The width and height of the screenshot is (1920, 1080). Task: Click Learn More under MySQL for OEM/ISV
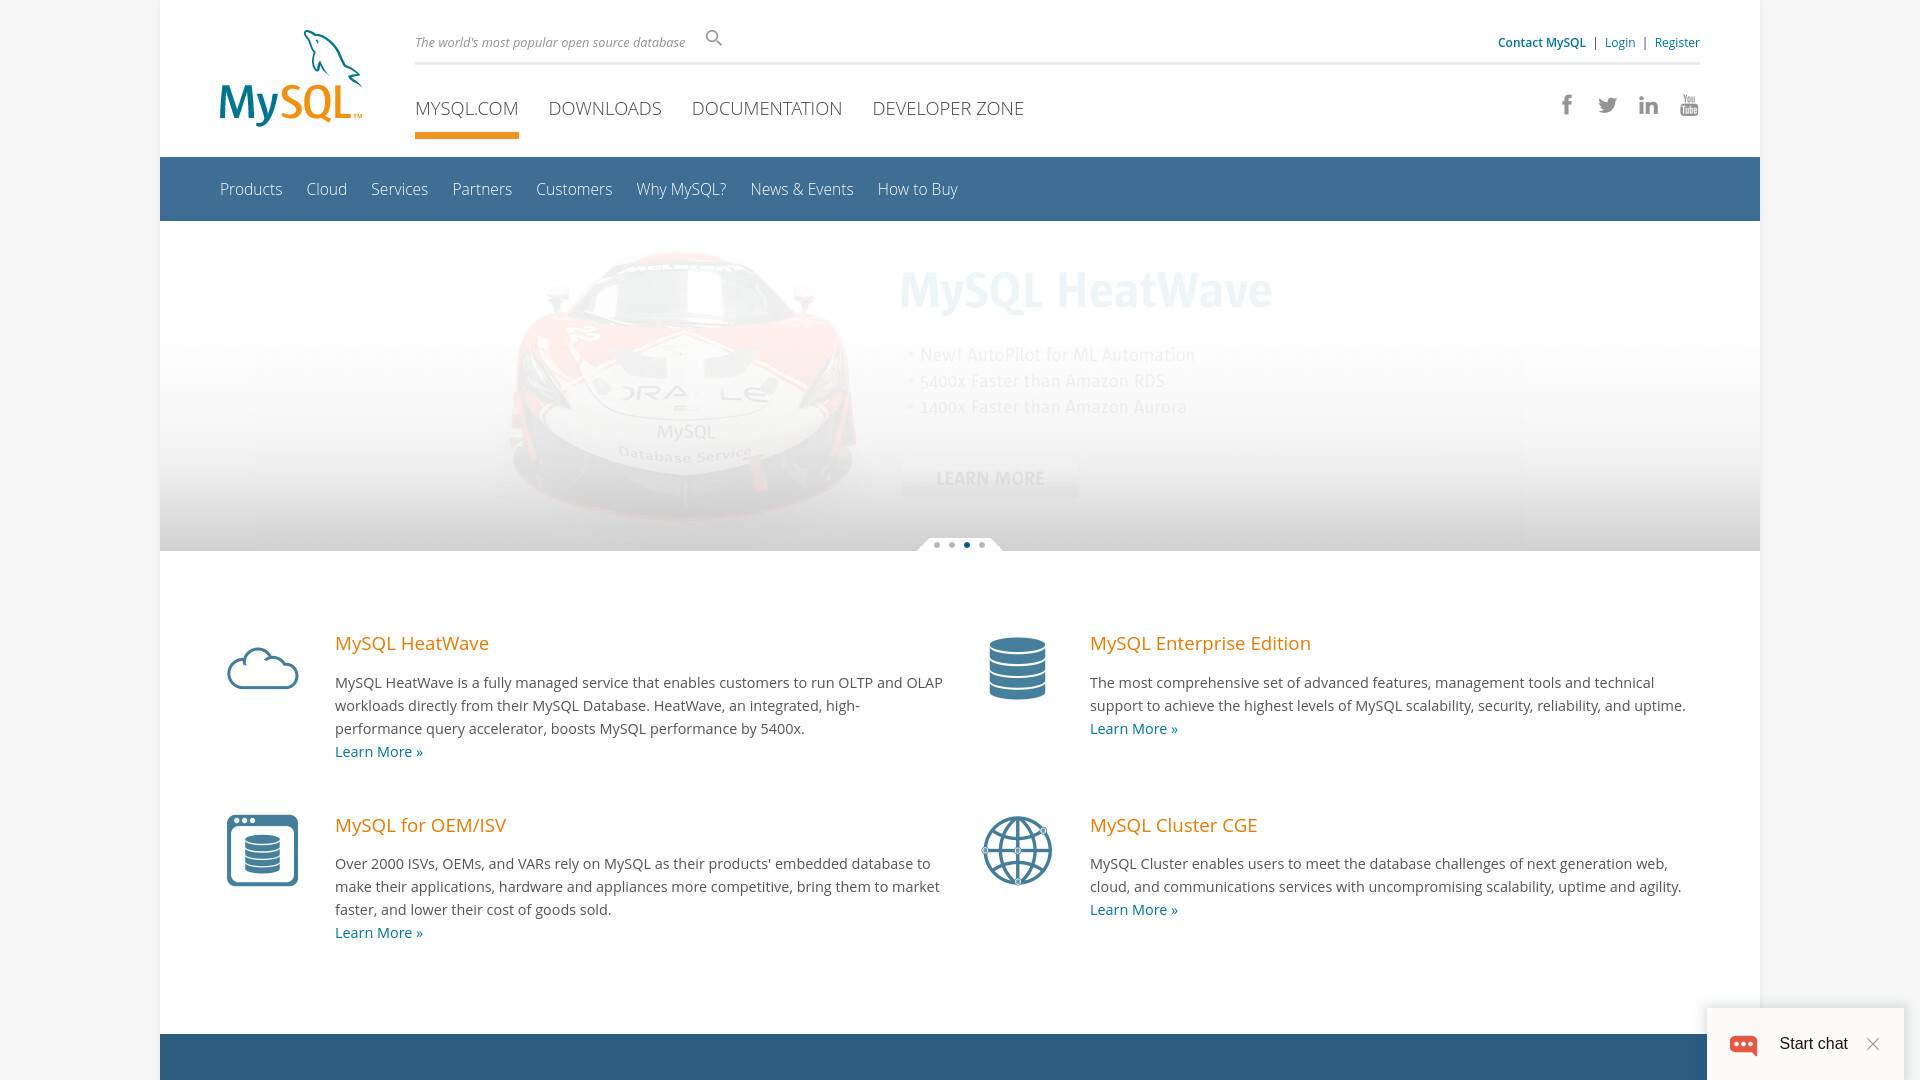click(x=379, y=933)
